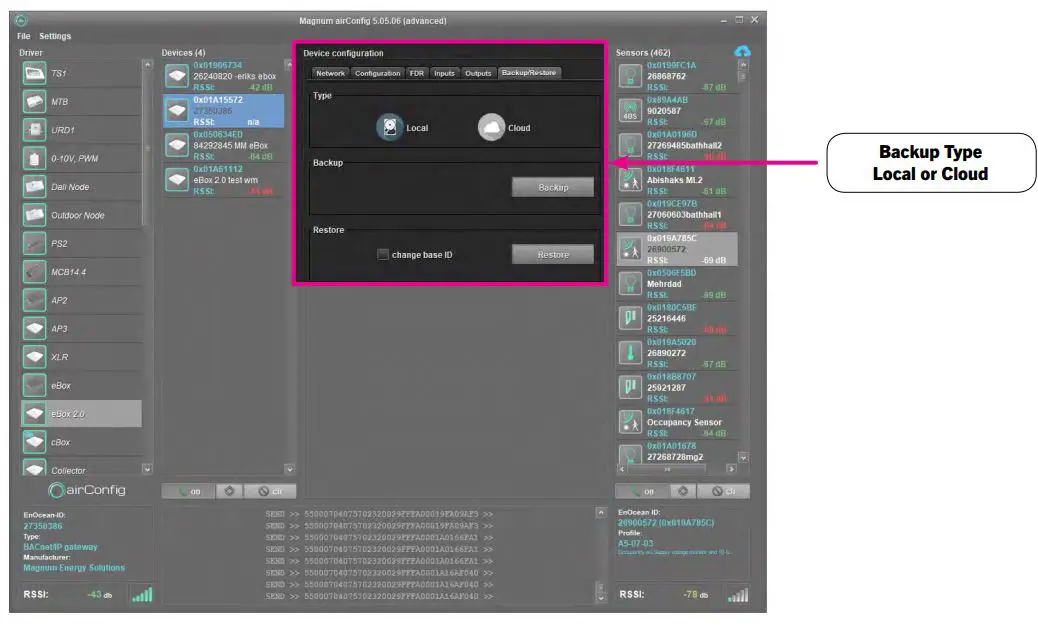Image resolution: width=1038 pixels, height=632 pixels.
Task: Select highlighted sensor 26900572 row
Action: click(x=677, y=249)
